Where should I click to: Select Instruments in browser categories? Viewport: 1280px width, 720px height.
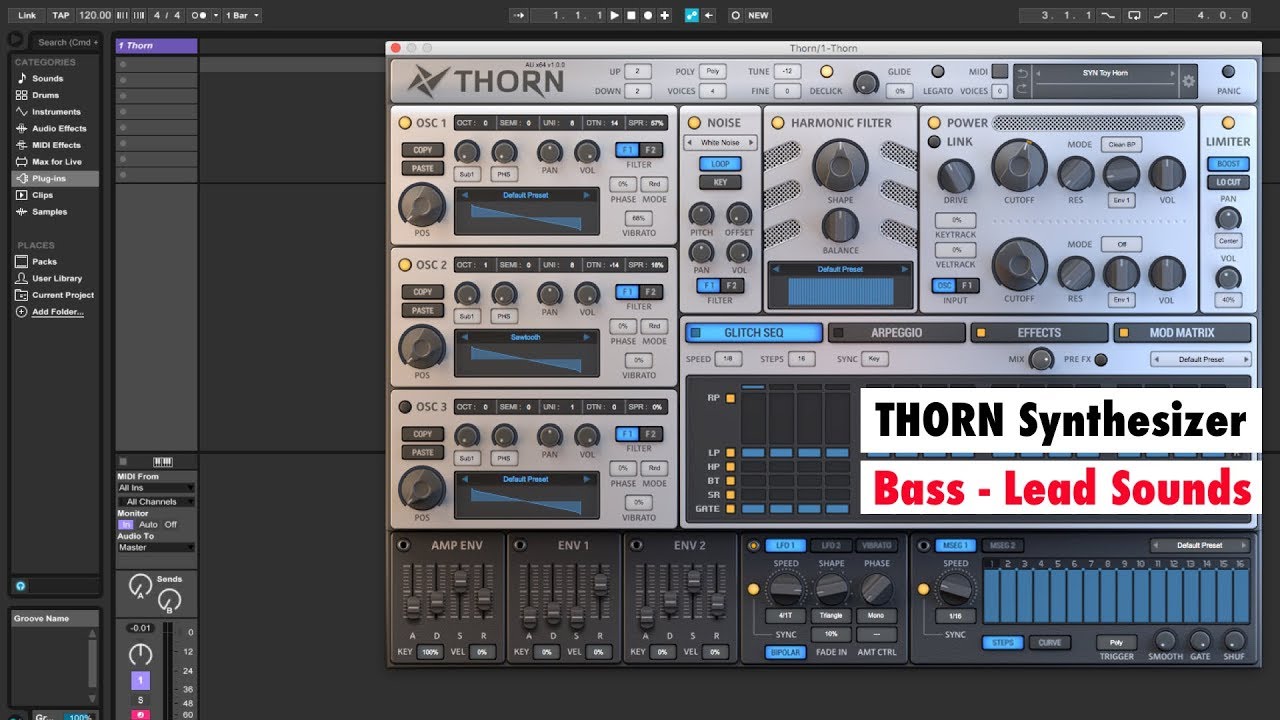coord(56,112)
